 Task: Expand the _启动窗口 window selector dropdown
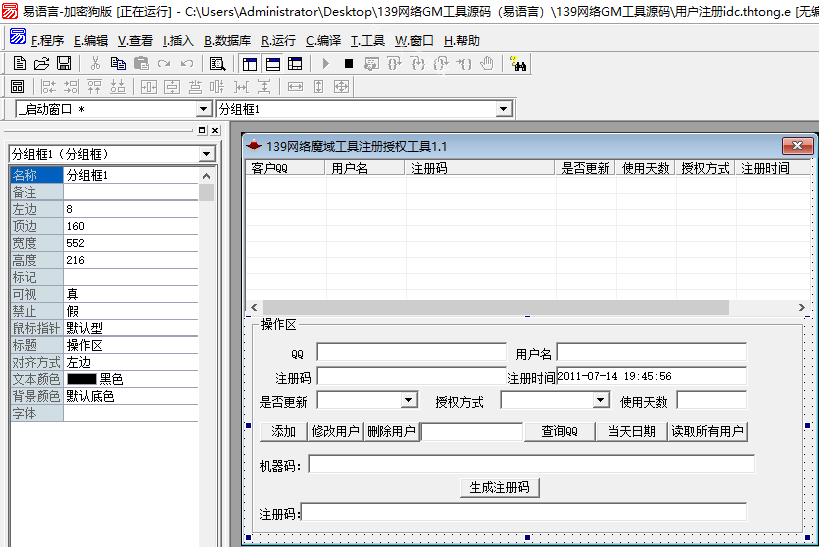[x=204, y=109]
